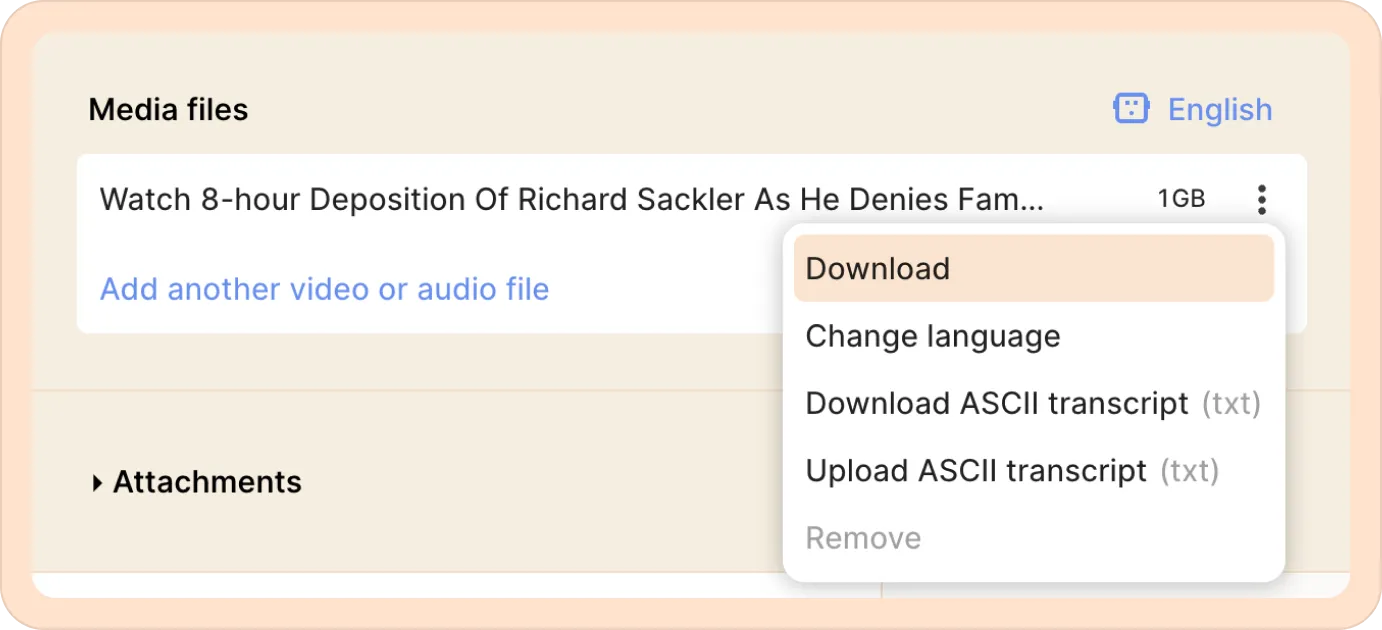Select Download ASCII transcript option
The height and width of the screenshot is (630, 1382).
point(1033,403)
